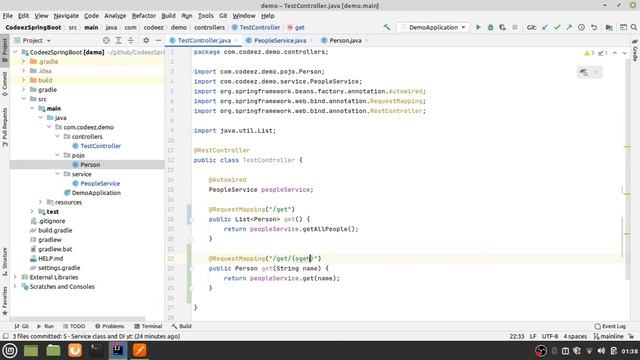
Task: Expand External Libraries node
Action: tap(15, 277)
